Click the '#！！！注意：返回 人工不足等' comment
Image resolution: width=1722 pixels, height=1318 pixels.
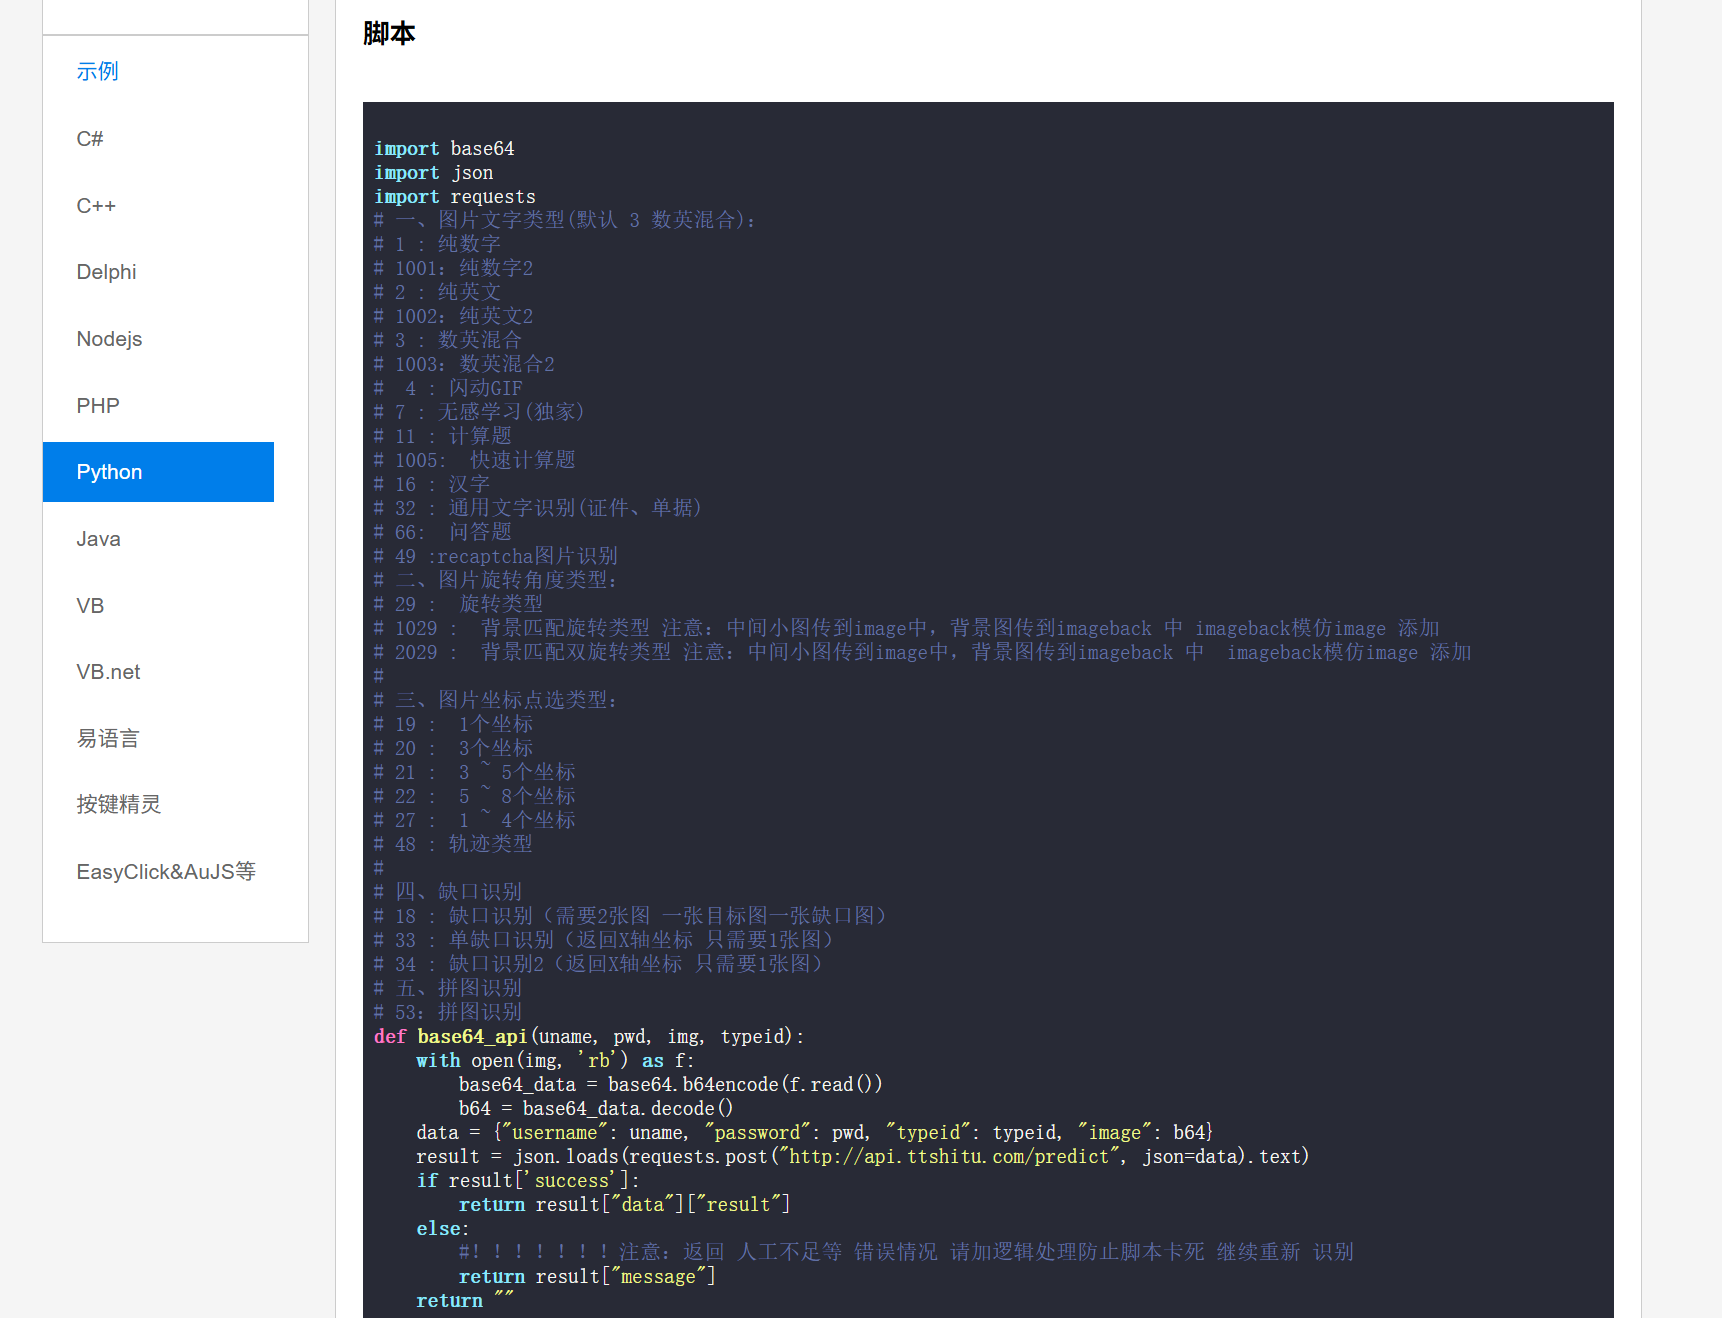pyautogui.click(x=906, y=1252)
